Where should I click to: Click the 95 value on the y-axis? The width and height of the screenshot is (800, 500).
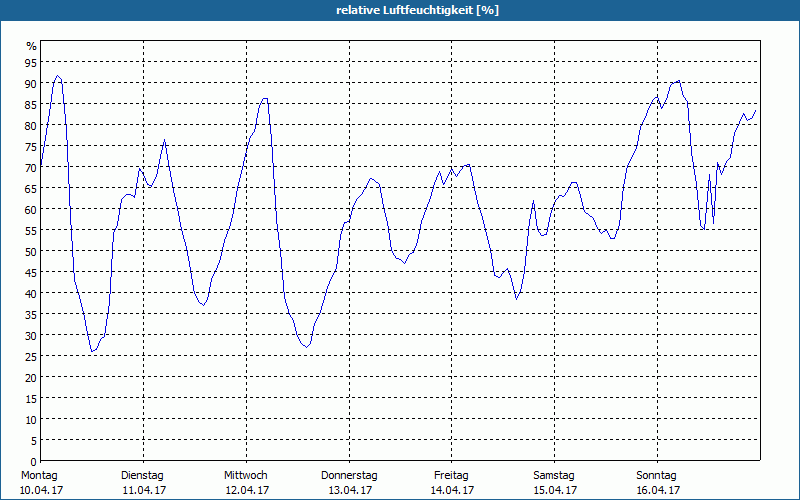[x=31, y=62]
